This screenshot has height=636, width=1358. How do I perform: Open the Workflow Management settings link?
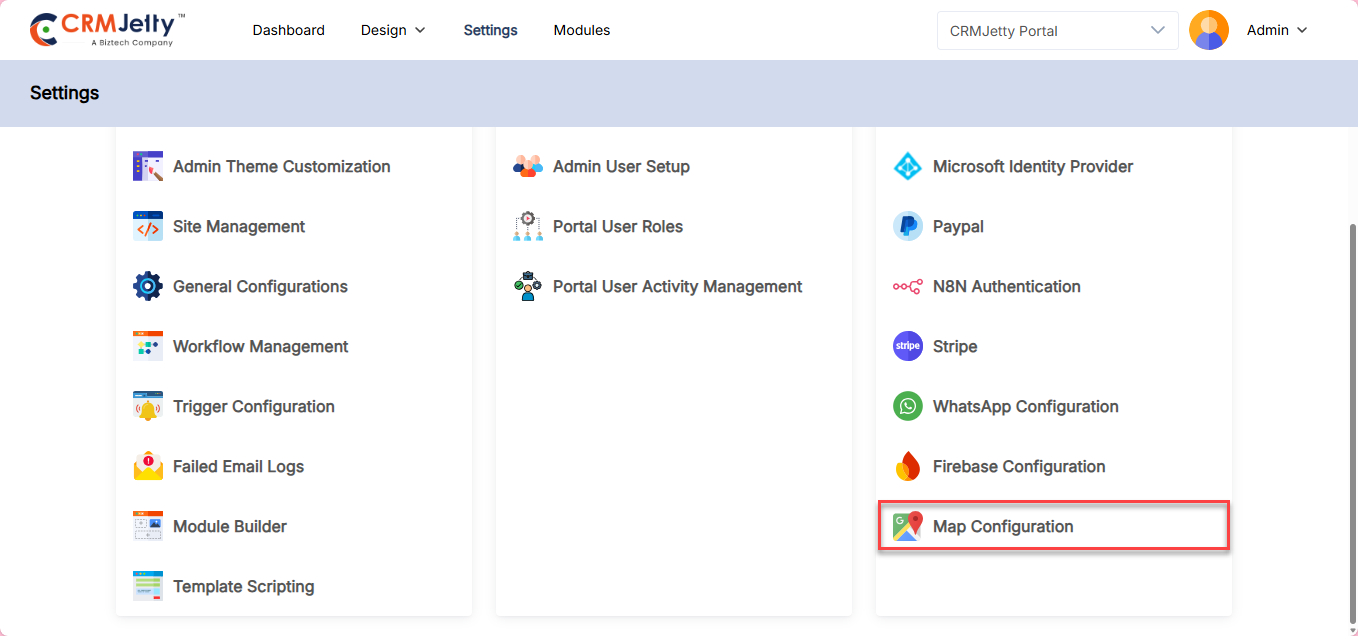pyautogui.click(x=260, y=347)
